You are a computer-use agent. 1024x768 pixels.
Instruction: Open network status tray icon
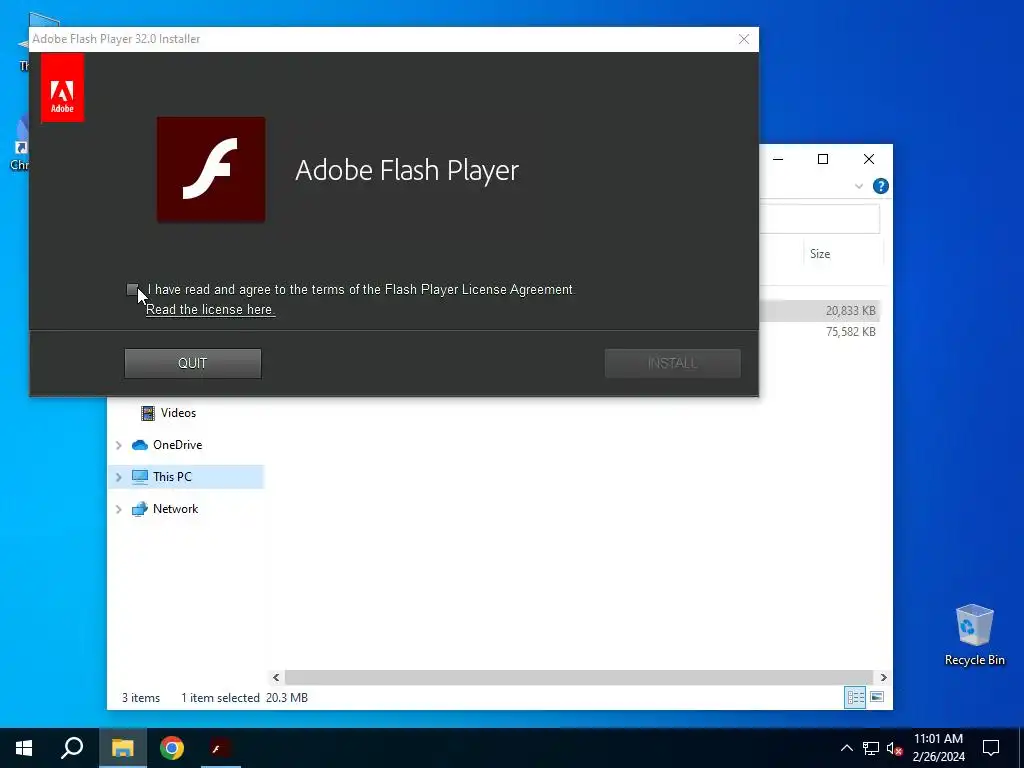(x=871, y=748)
